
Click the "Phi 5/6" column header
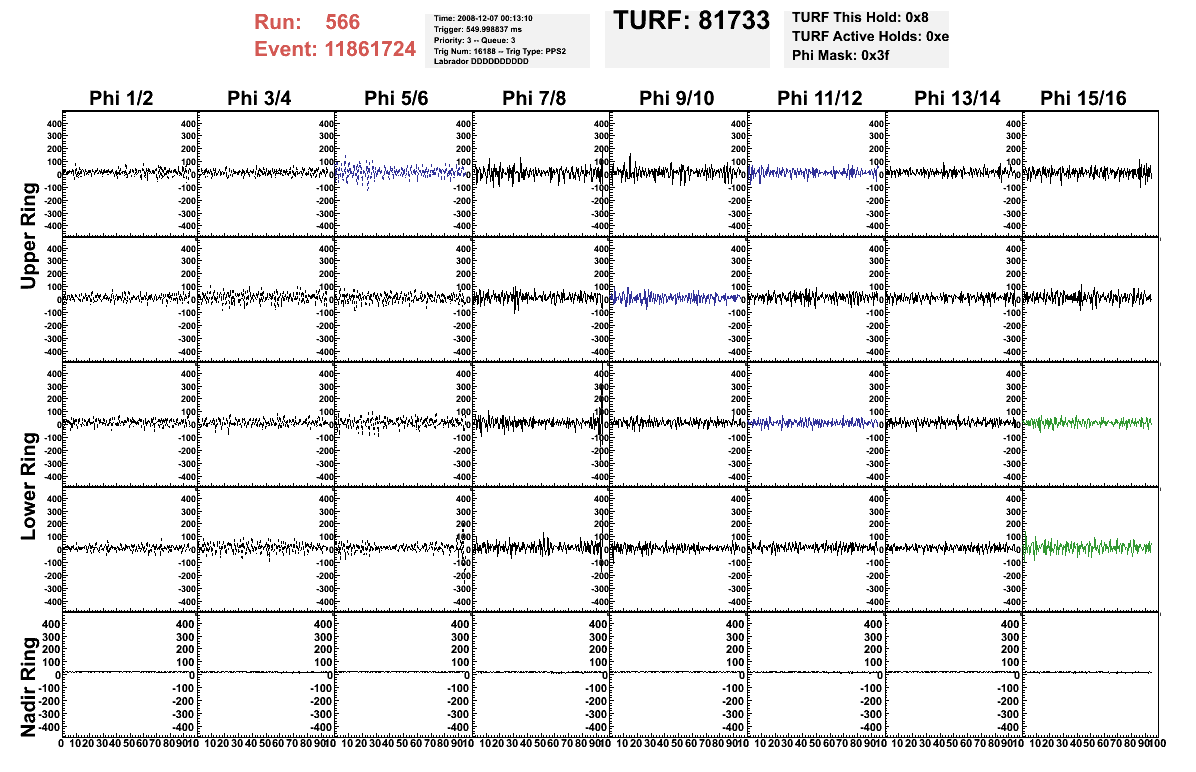[396, 98]
